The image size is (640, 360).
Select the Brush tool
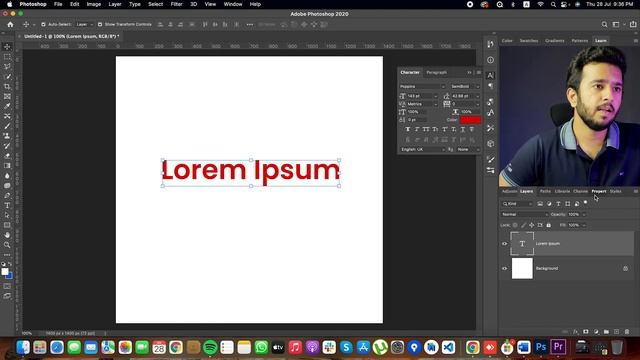pos(7,126)
